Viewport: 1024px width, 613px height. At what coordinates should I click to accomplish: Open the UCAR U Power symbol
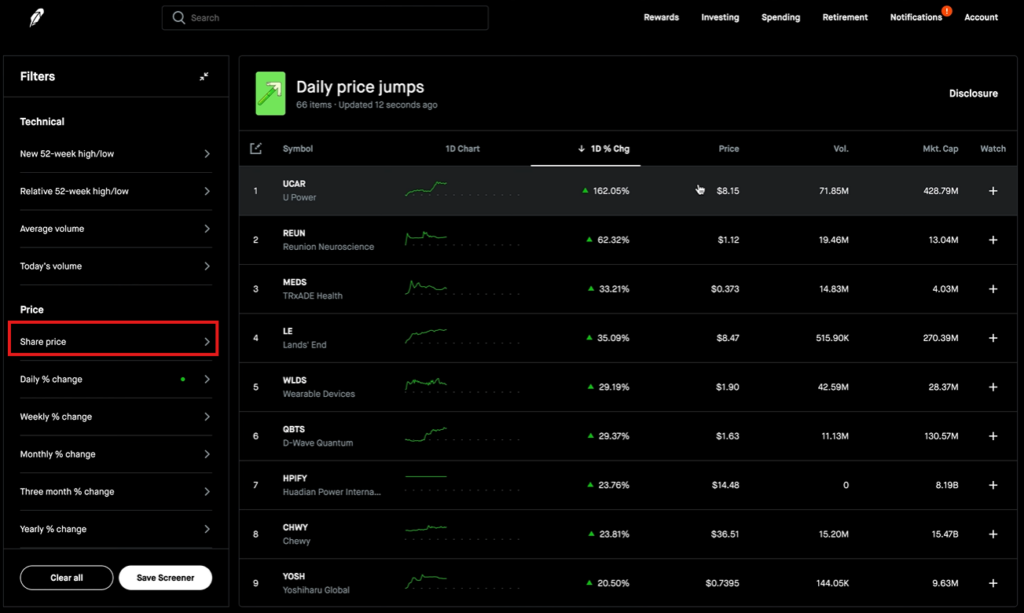point(299,191)
